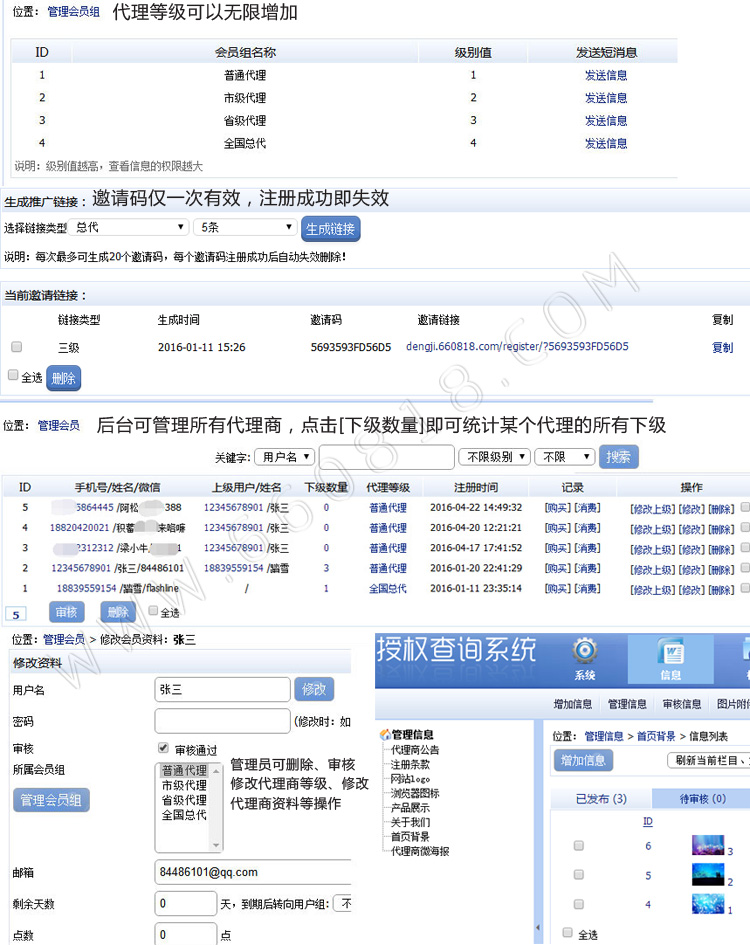Open thumbnail image for info ID 6
The image size is (750, 945).
tap(708, 845)
